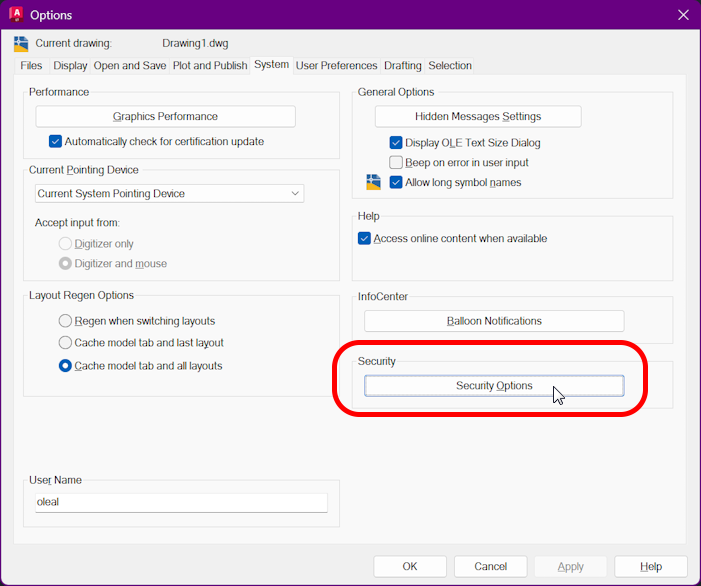Click the drawing icon beside Allow long symbol names
Image resolution: width=701 pixels, height=586 pixels.
pos(373,182)
